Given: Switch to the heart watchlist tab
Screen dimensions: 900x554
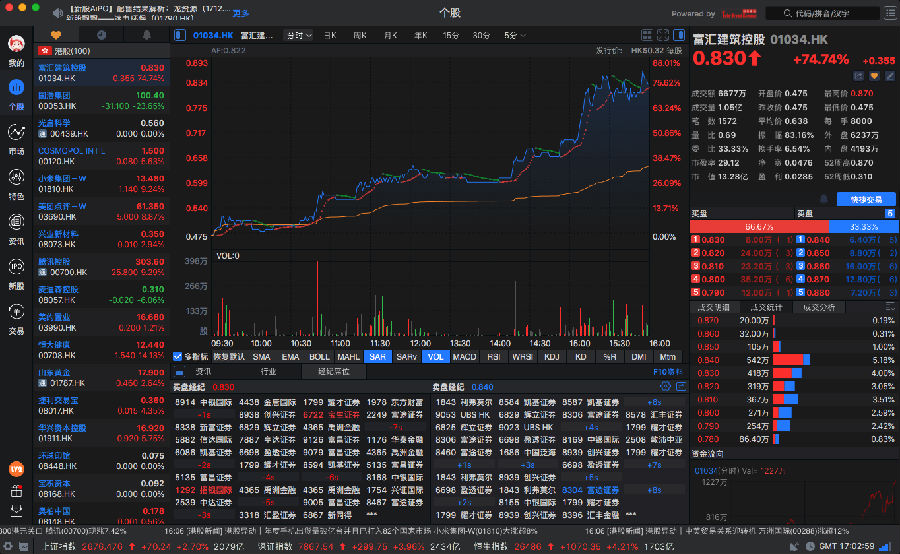Looking at the screenshot, I should pyautogui.click(x=56, y=35).
